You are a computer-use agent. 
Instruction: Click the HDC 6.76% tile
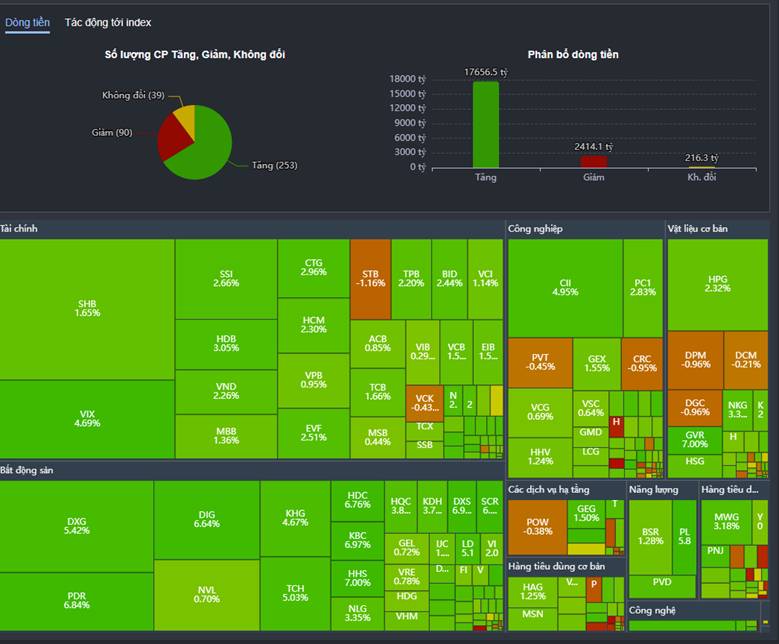(358, 500)
